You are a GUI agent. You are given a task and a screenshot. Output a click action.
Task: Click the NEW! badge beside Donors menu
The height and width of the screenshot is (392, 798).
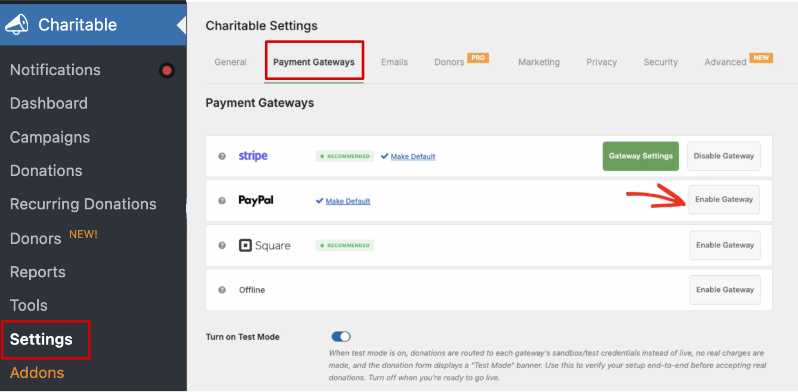83,235
